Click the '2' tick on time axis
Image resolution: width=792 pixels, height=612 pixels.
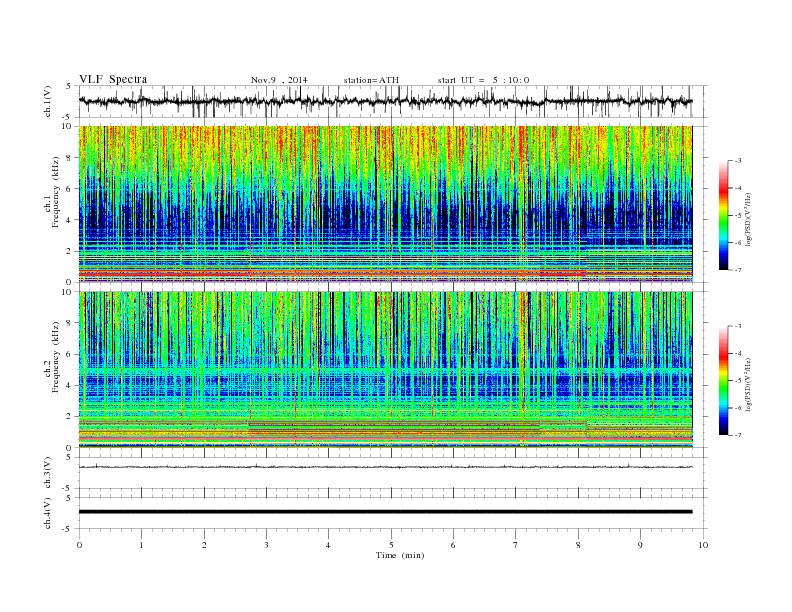[204, 545]
